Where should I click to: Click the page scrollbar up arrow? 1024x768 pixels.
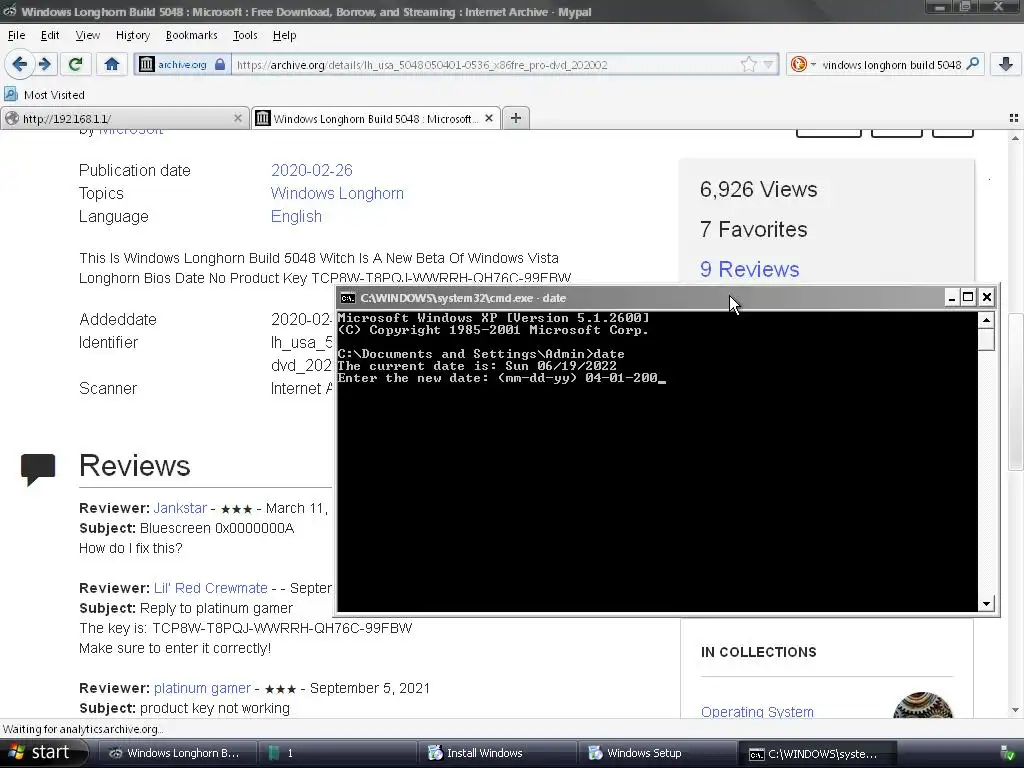(1014, 138)
